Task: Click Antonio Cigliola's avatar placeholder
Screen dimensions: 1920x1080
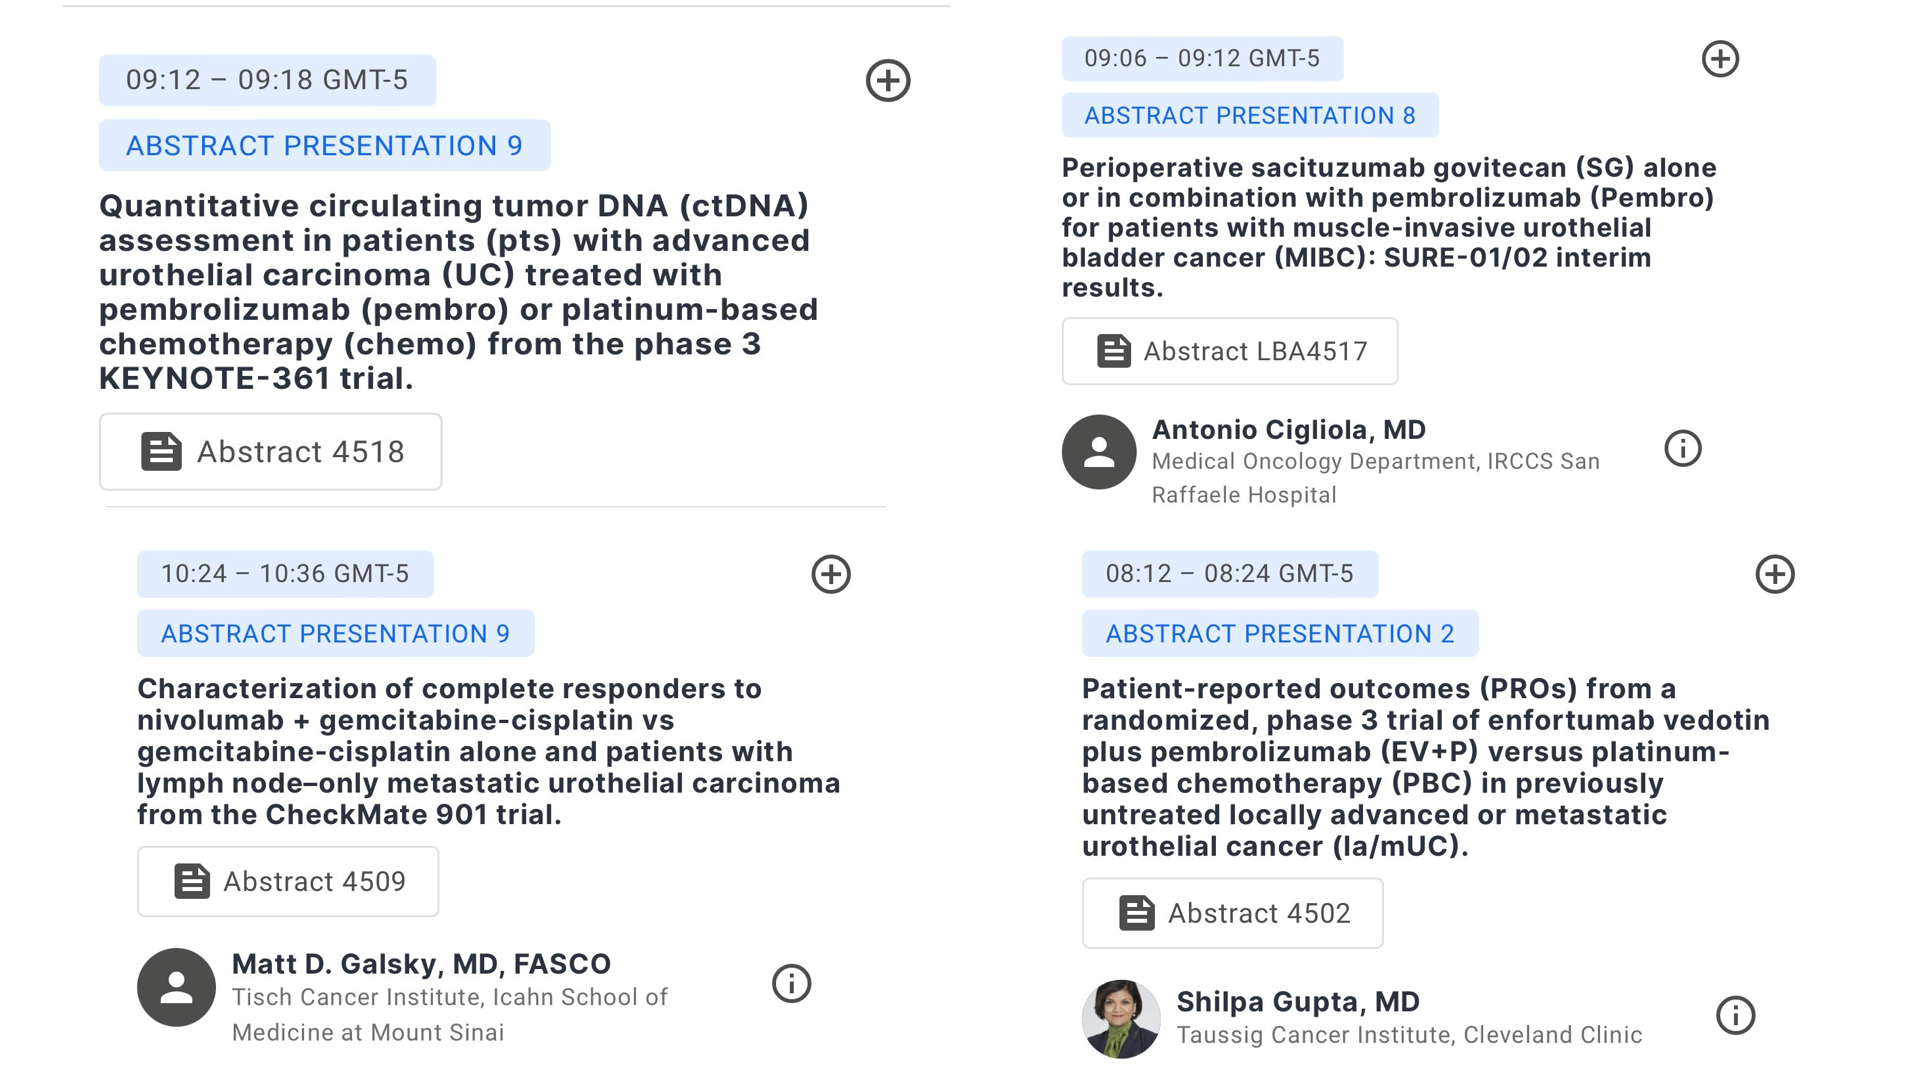Action: (1099, 452)
